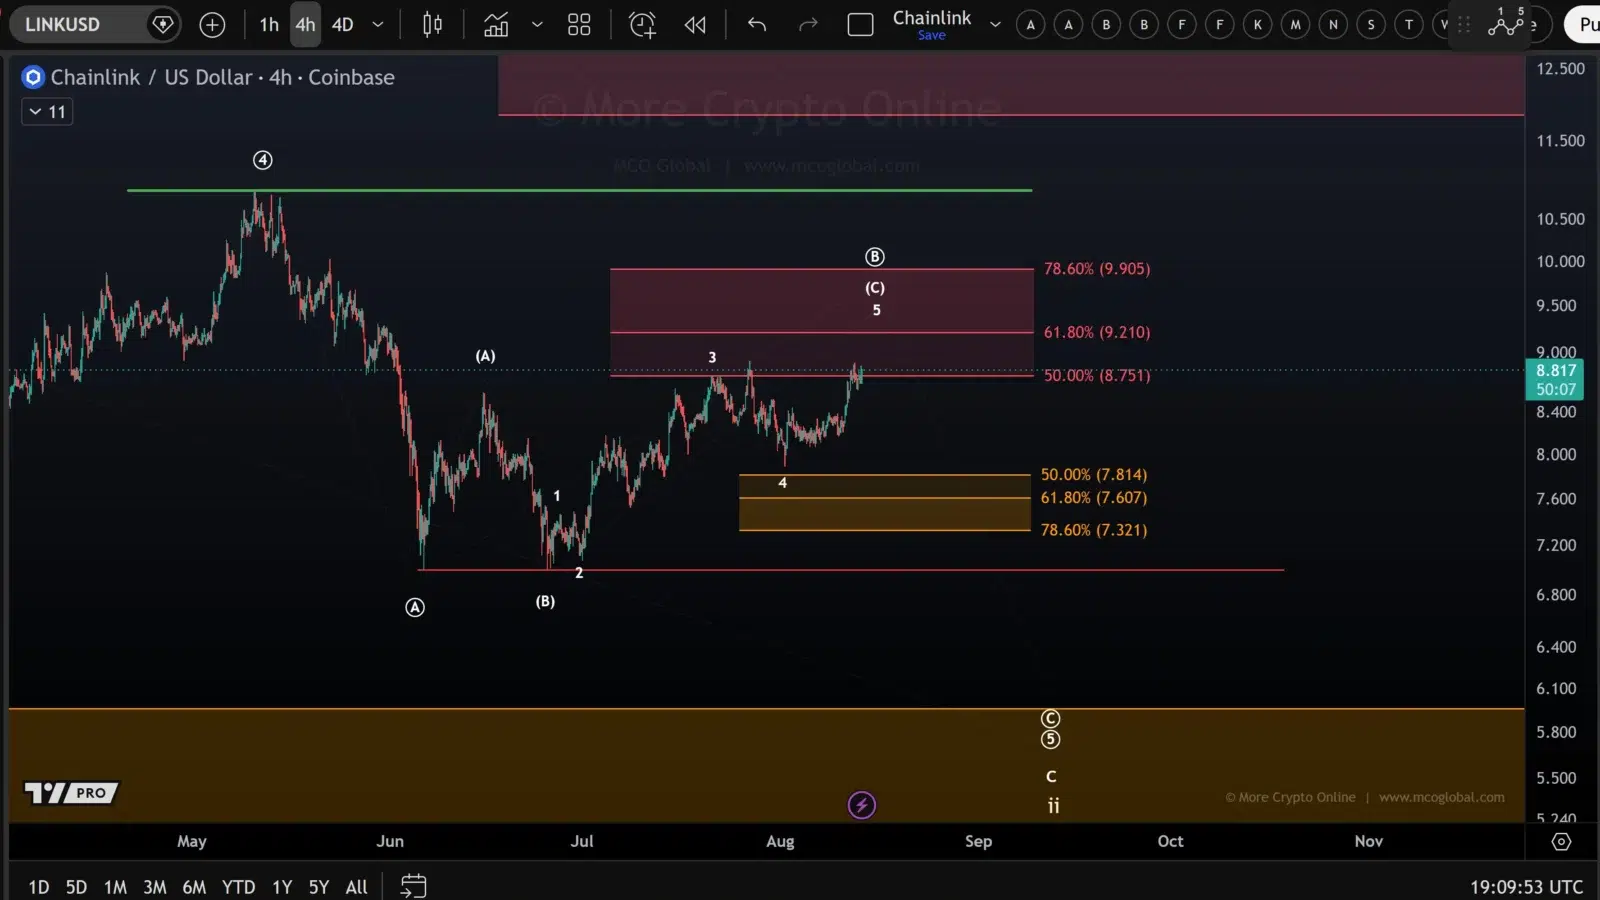Open indicator templates four-squares icon
Viewport: 1600px width, 900px height.
pyautogui.click(x=579, y=24)
